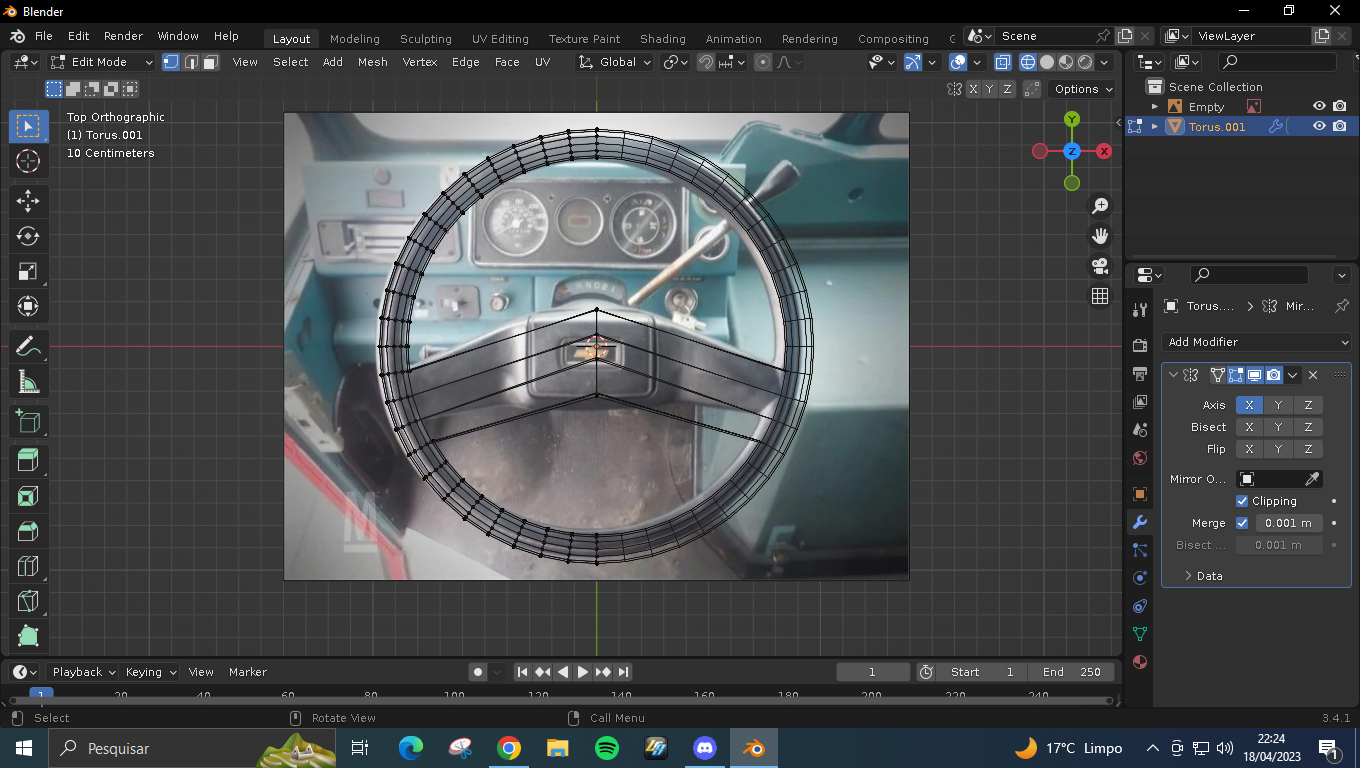The image size is (1360, 768).
Task: Select the 3D Cursor tool
Action: tap(28, 161)
